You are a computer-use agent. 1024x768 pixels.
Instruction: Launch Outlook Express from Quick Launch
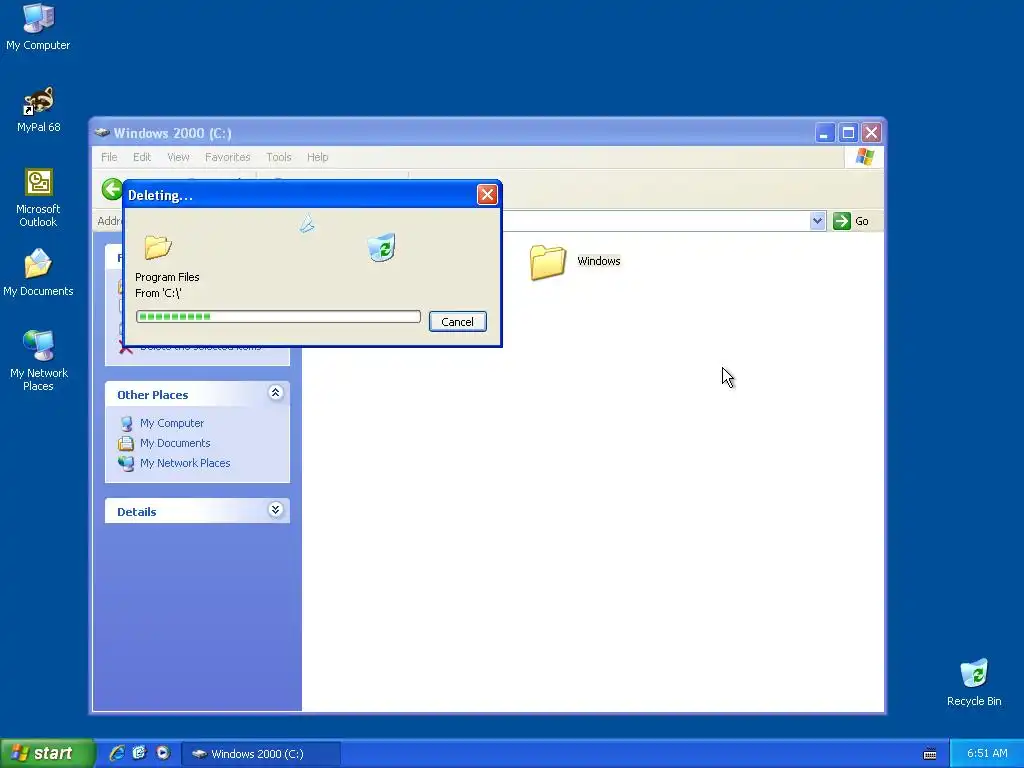[140, 753]
